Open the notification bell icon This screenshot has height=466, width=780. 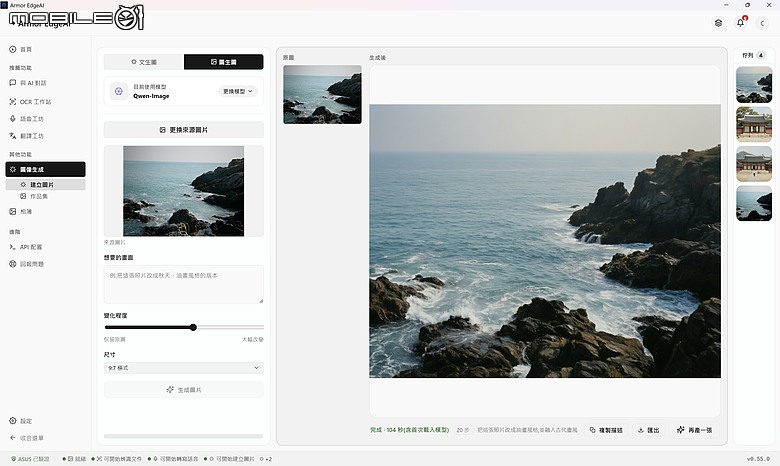point(740,23)
